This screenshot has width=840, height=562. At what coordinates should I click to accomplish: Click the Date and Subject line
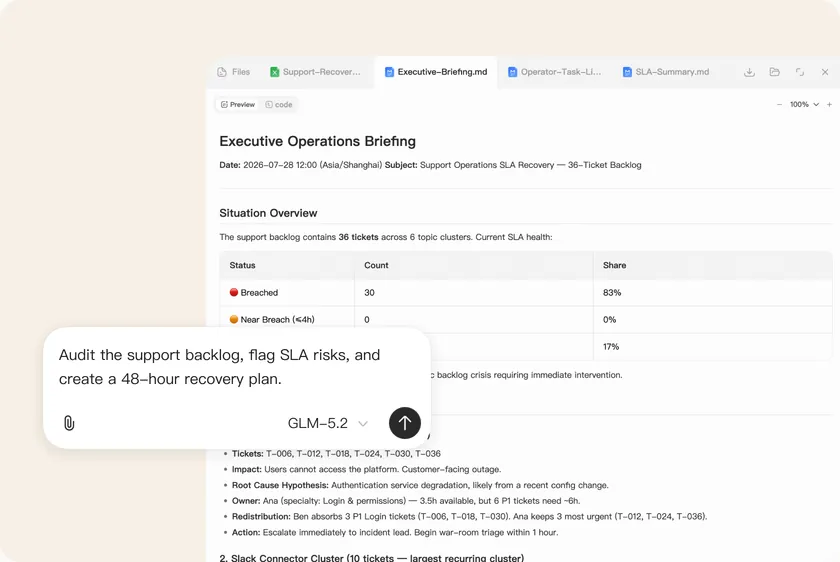(x=430, y=165)
